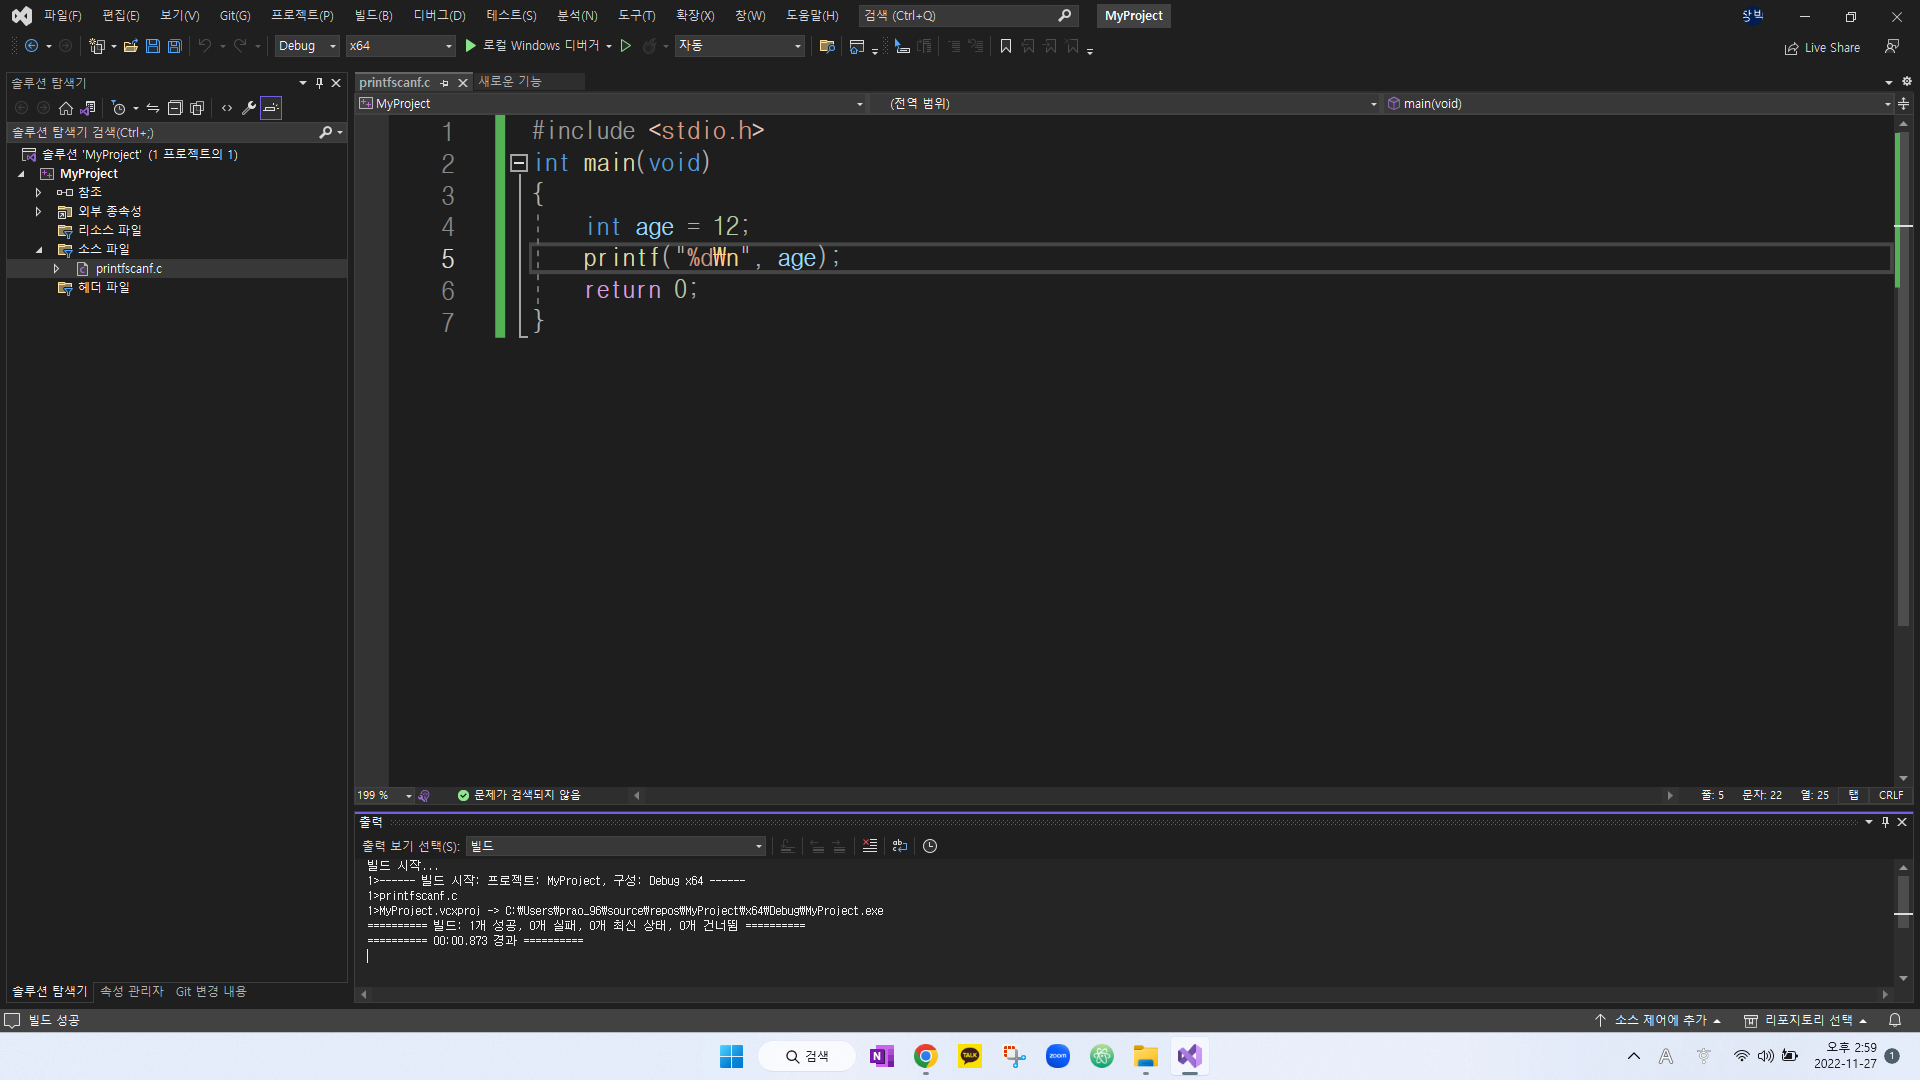
Task: Open the 빌드(B) menu
Action: 373,16
